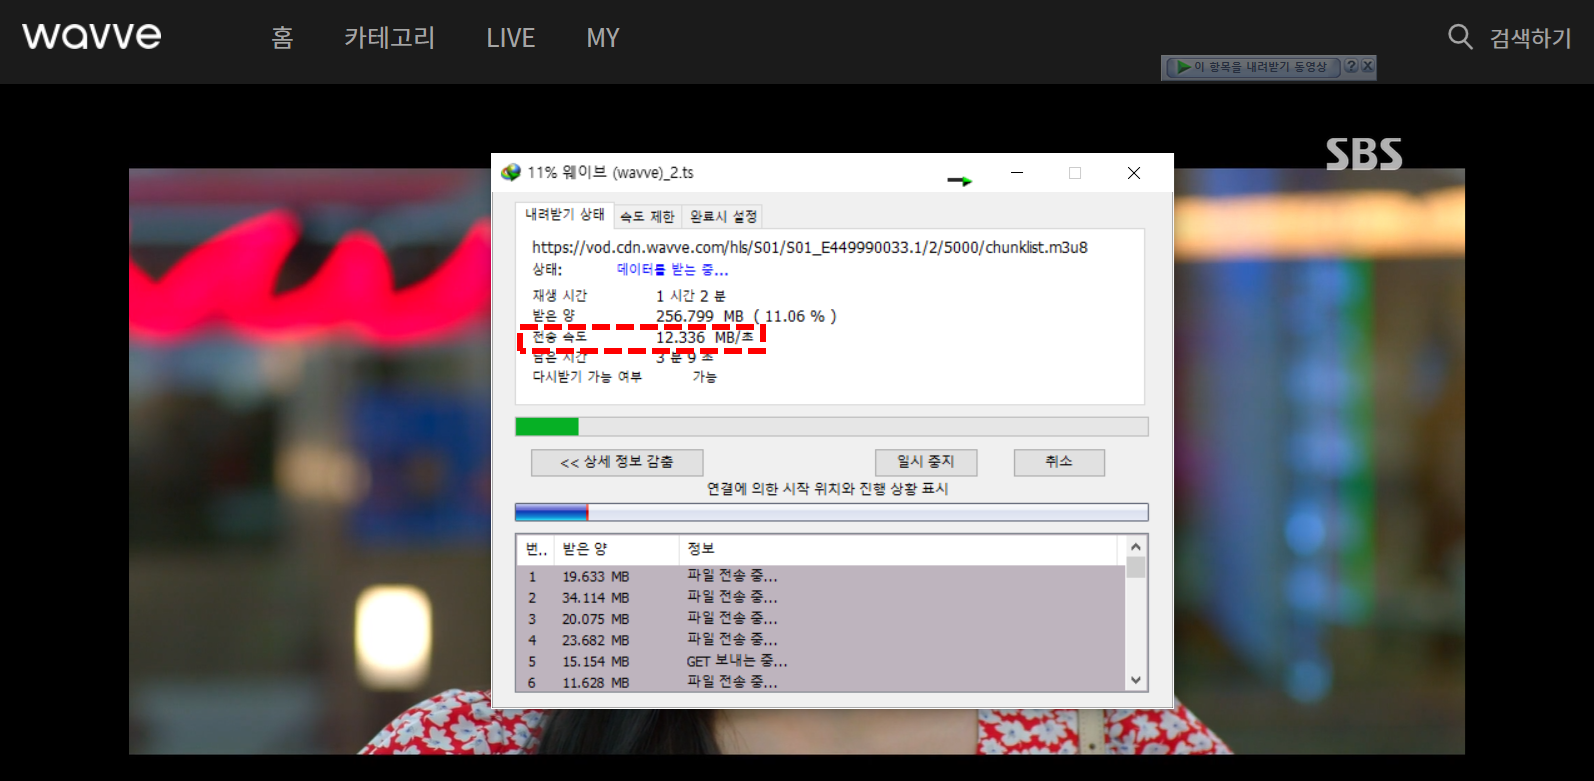Viewport: 1594px width, 781px height.
Task: Open the 홈 menu item
Action: tap(282, 38)
